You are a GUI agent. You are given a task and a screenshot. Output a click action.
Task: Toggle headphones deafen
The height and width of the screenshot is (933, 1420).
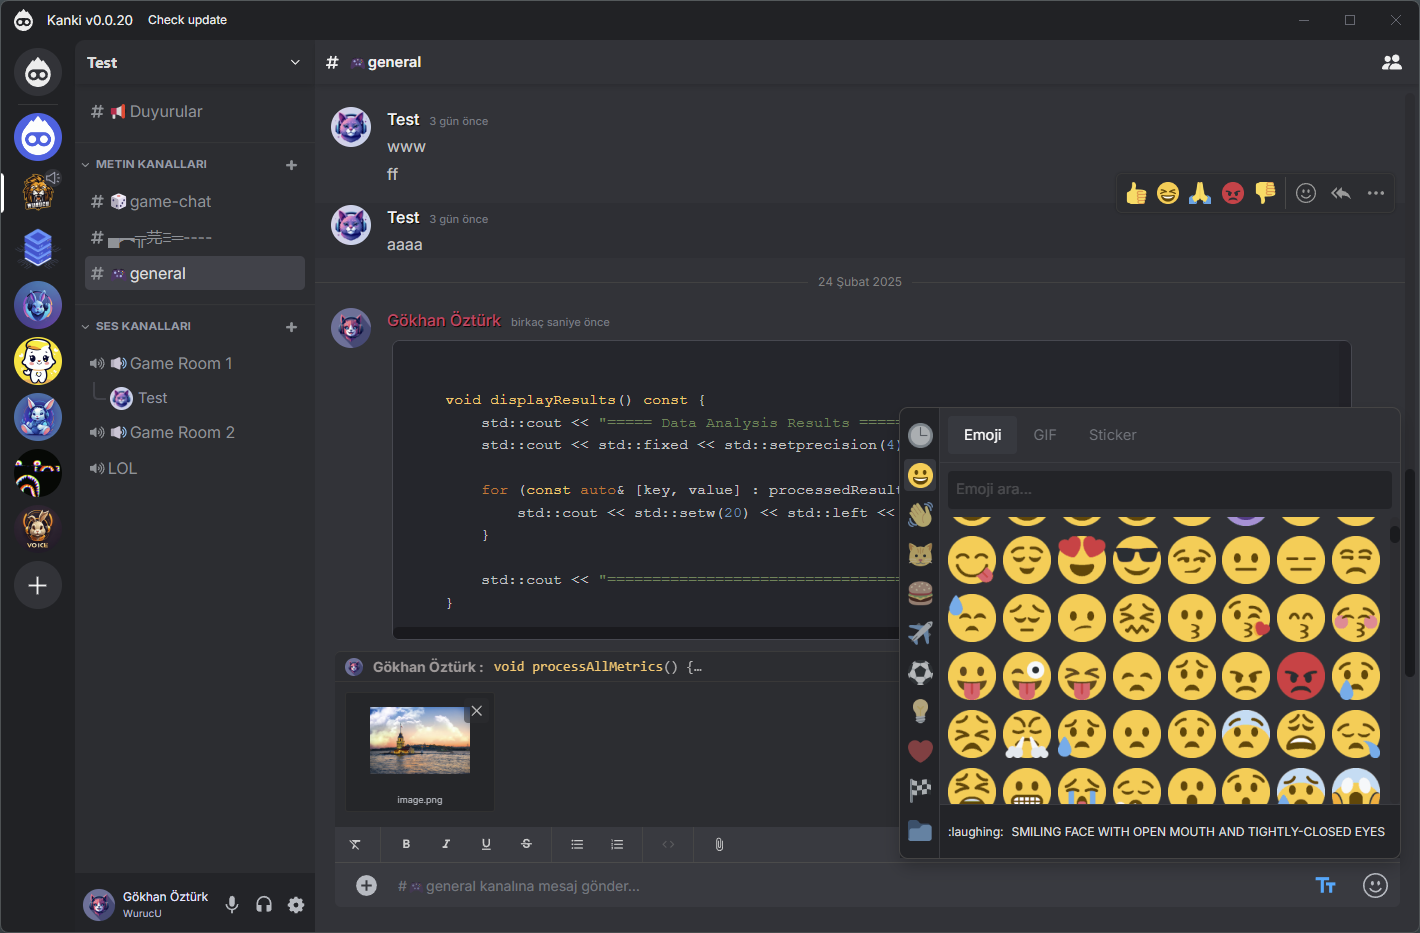[264, 905]
